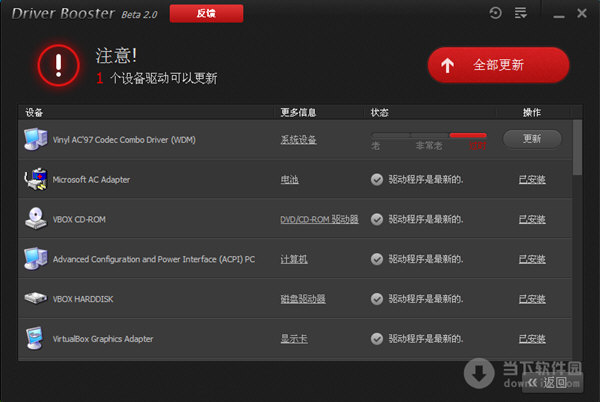Click 已安装 for VirtualBox Graphics Adapter

click(532, 339)
